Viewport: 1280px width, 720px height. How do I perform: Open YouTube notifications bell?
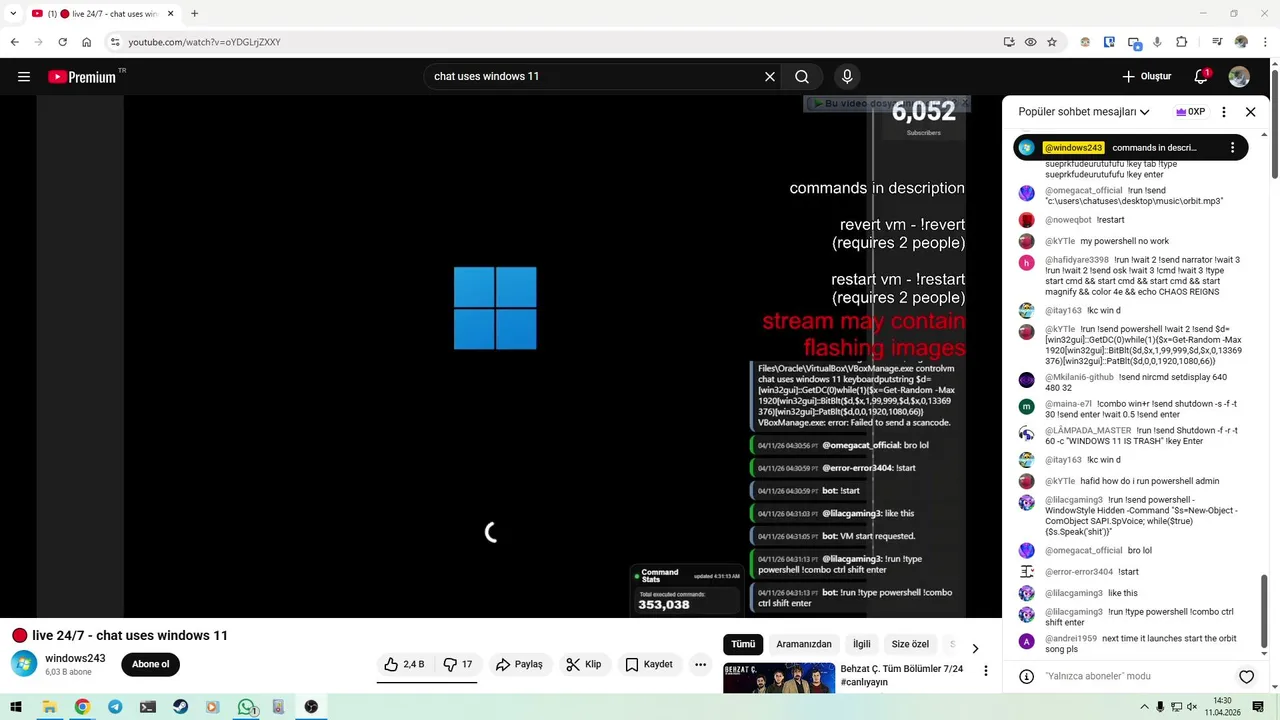click(x=1201, y=77)
